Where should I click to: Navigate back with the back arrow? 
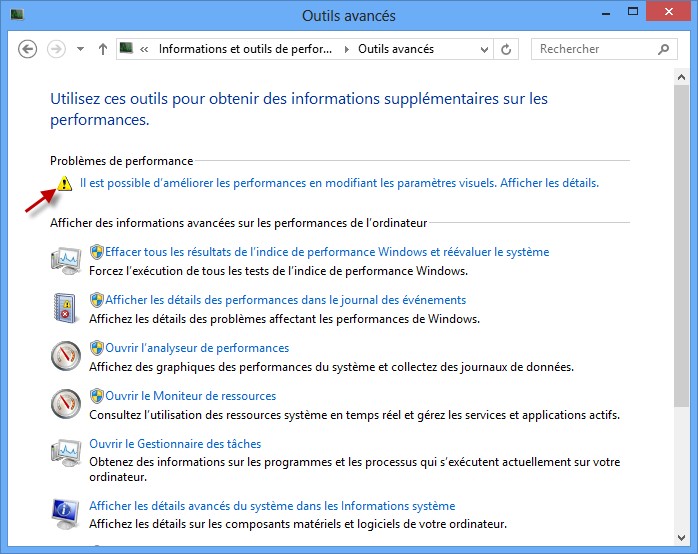(x=28, y=49)
